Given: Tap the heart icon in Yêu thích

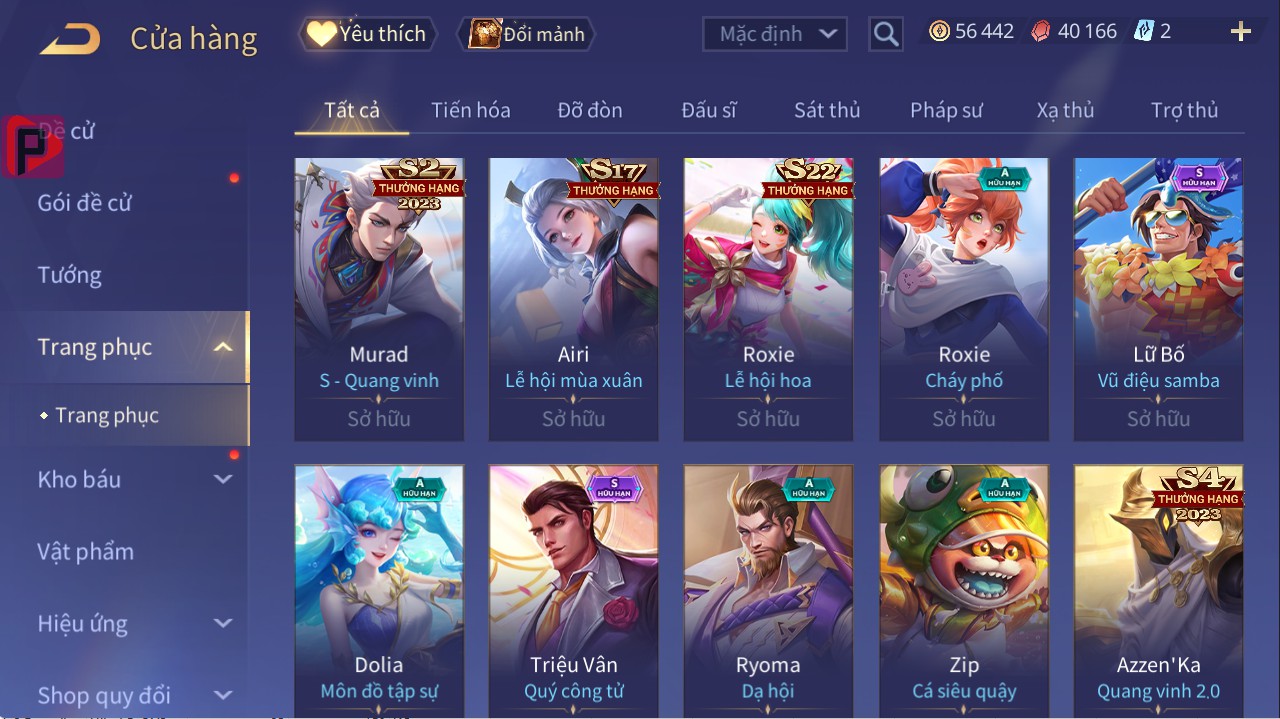Looking at the screenshot, I should (320, 34).
